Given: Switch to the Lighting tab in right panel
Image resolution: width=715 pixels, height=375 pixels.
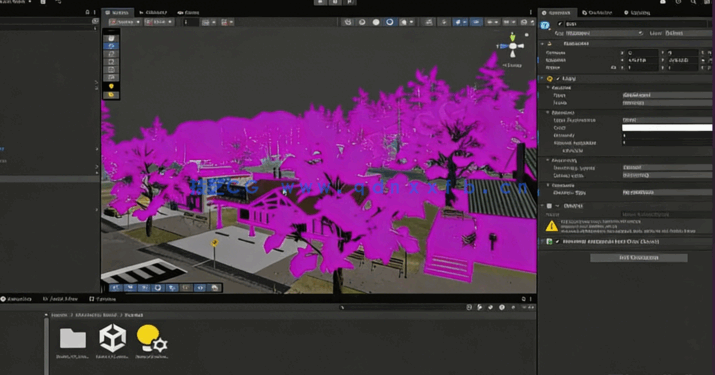Looking at the screenshot, I should [x=637, y=12].
